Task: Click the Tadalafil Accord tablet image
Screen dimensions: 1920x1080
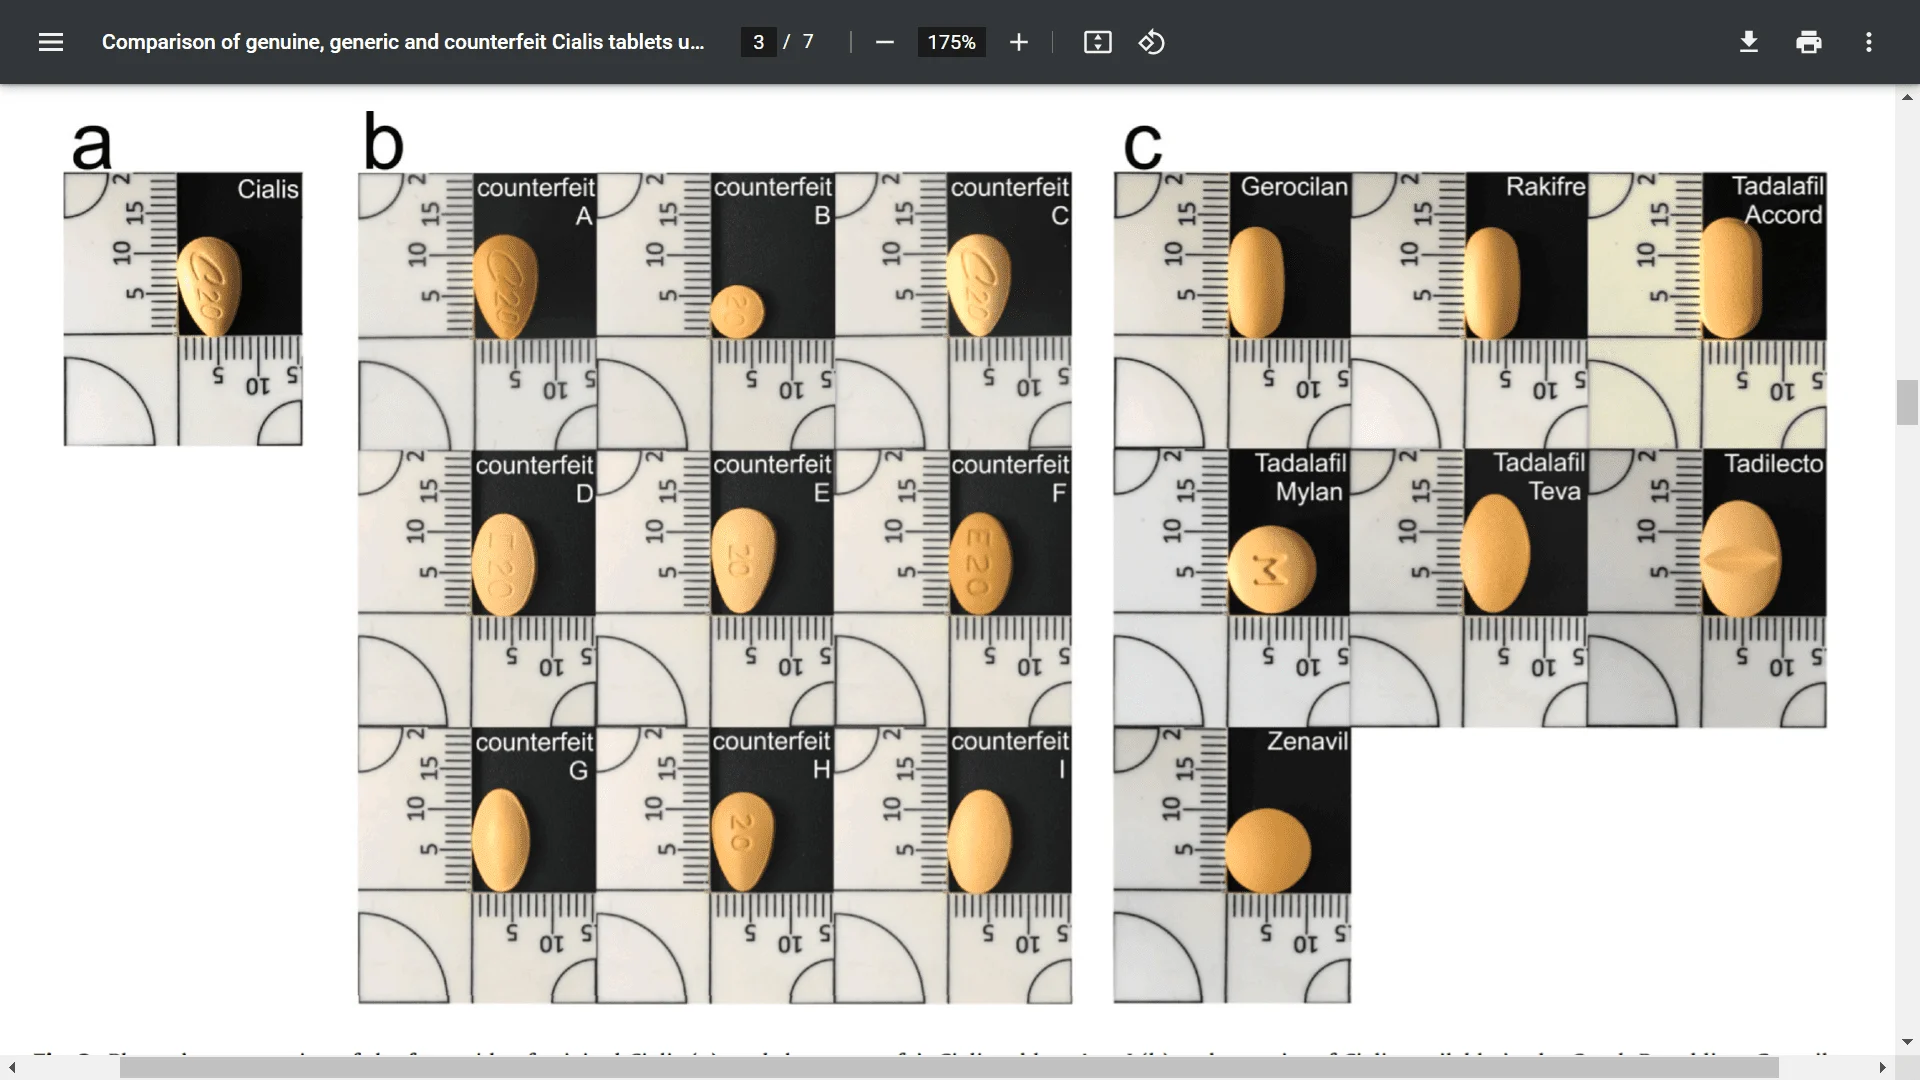Action: click(1732, 278)
